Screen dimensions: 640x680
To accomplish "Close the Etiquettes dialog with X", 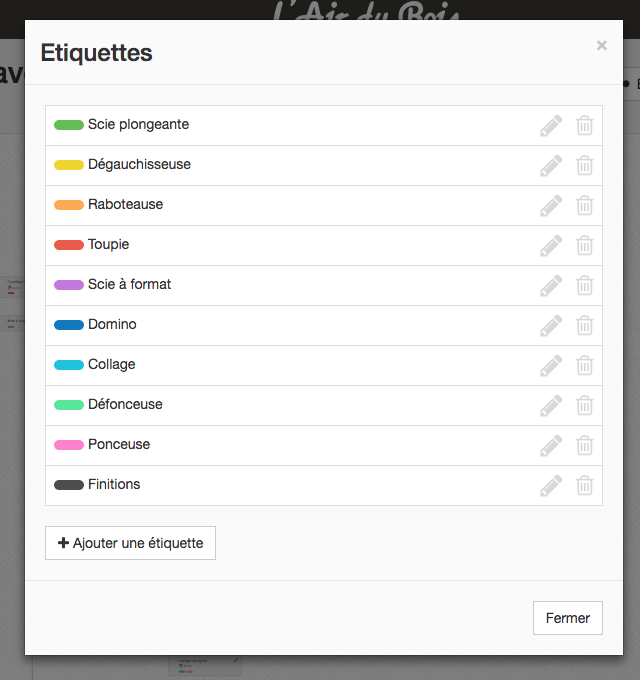I will click(x=601, y=45).
